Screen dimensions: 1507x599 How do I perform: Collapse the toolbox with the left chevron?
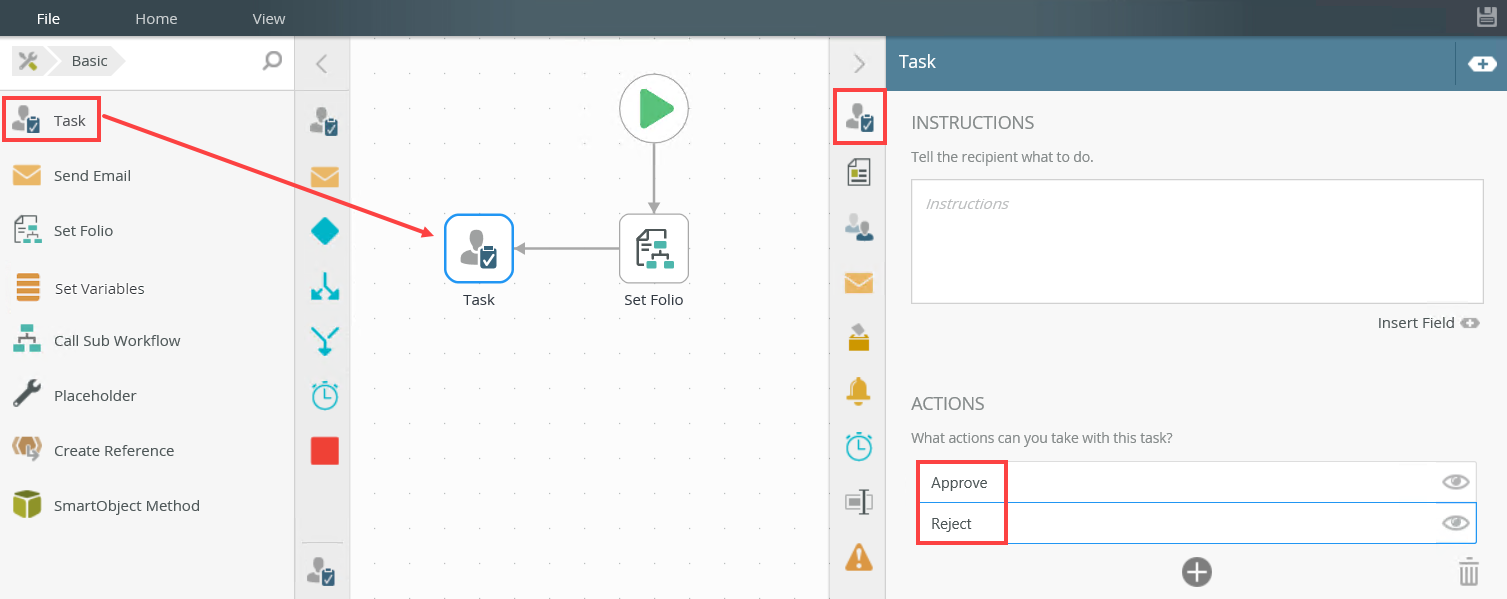coord(321,64)
